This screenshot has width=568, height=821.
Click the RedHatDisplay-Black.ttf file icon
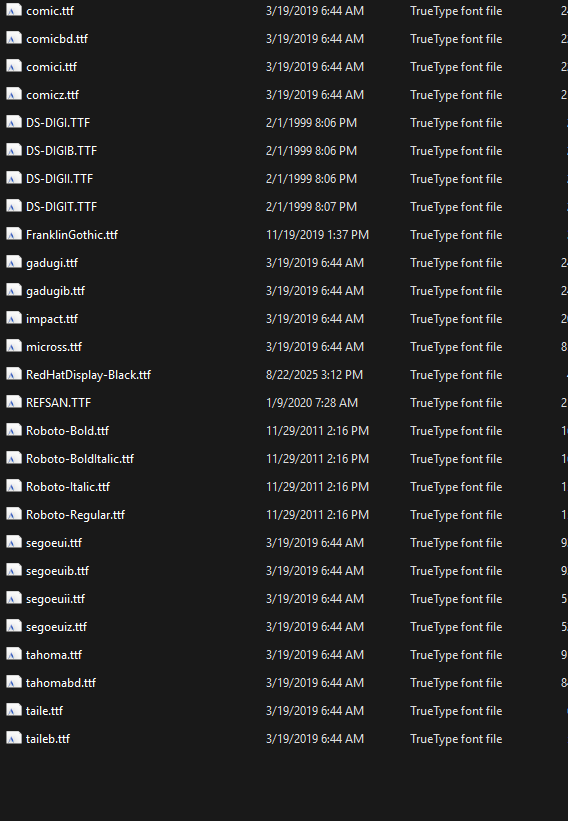pos(14,374)
